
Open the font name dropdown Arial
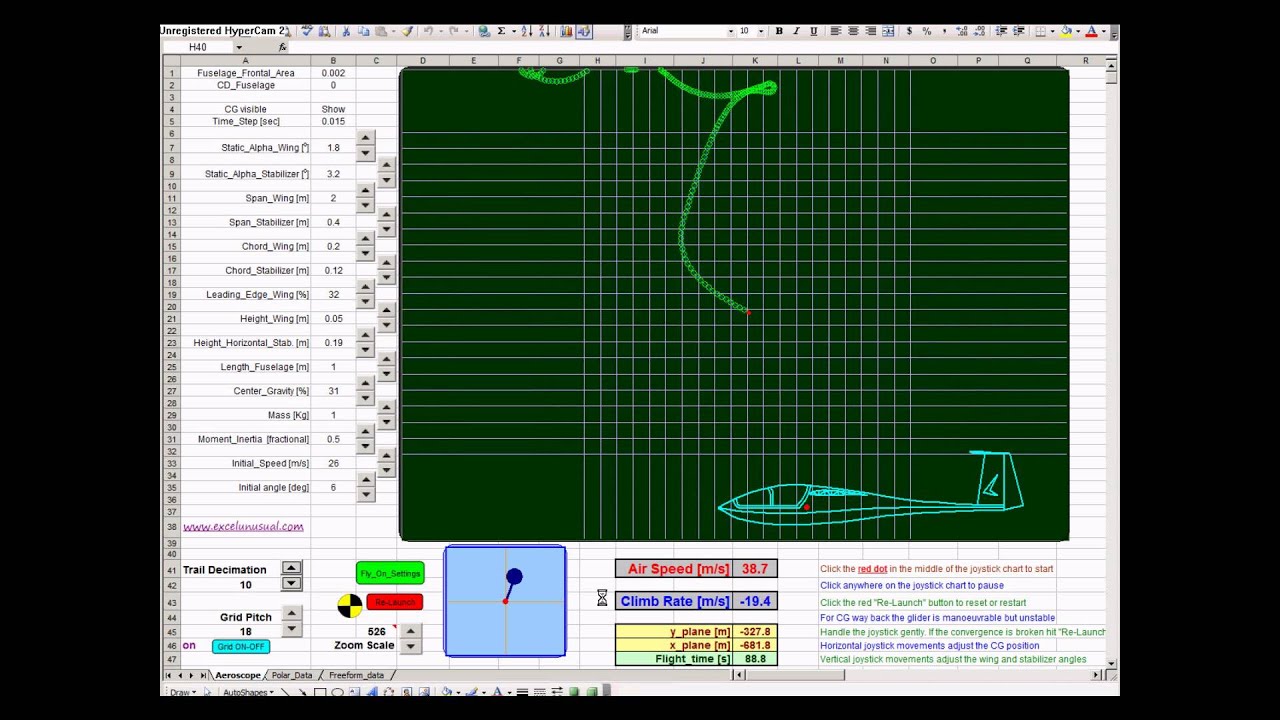tap(733, 31)
